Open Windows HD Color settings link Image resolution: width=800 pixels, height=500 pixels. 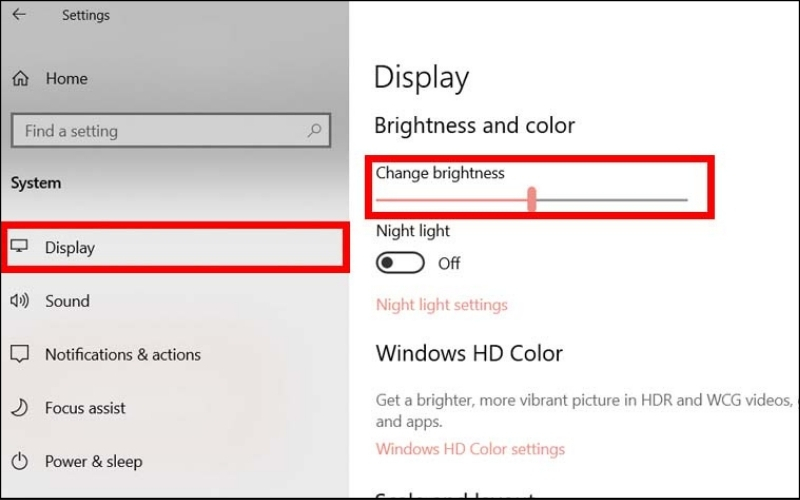[x=470, y=449]
